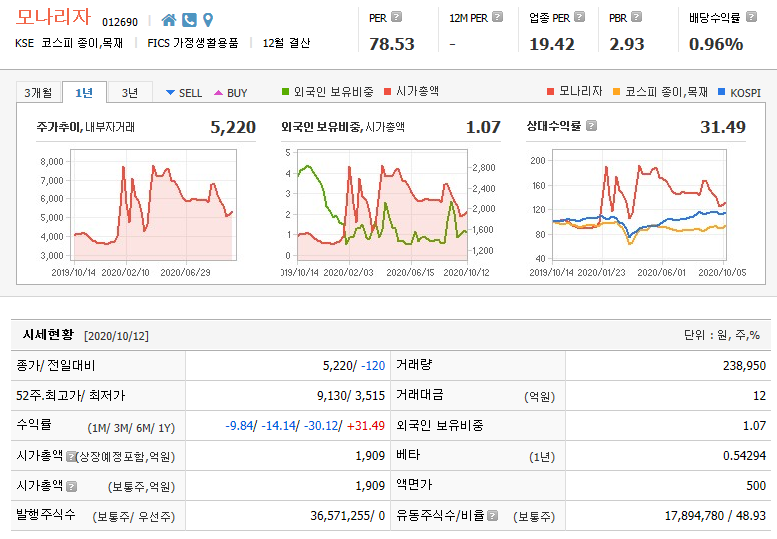Click help icon beside 유동주식수/비율
This screenshot has width=777, height=539.
pyautogui.click(x=492, y=516)
